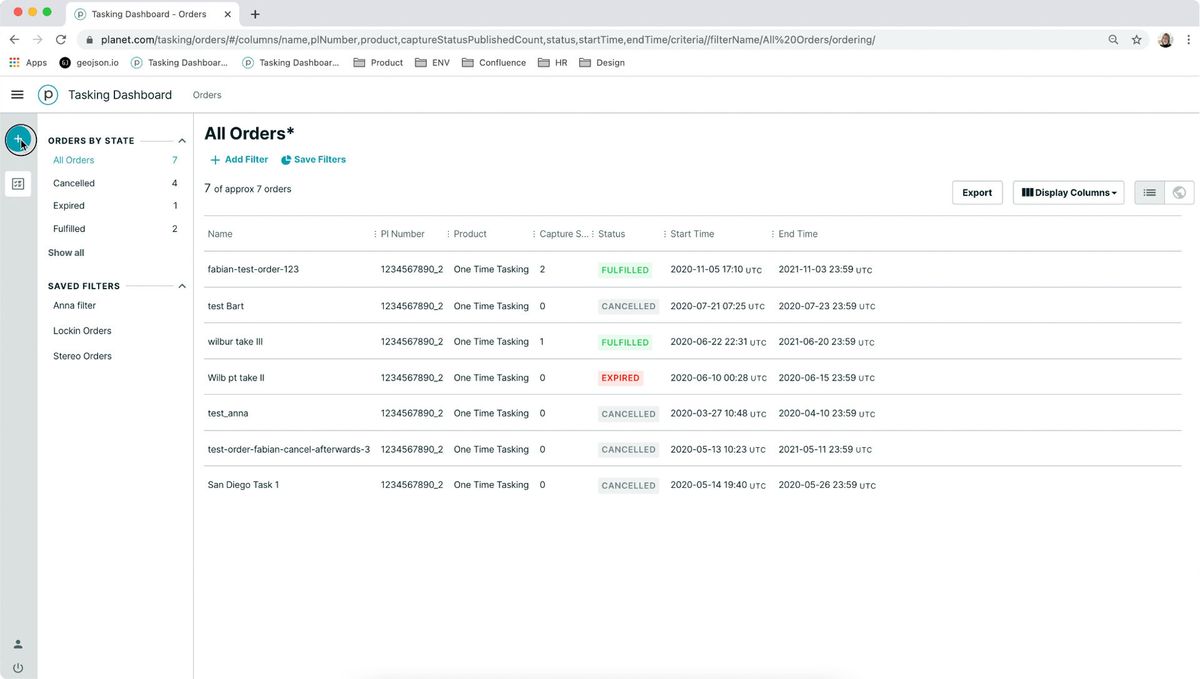Click the Planet logo icon
Screen dimensions: 1200x679
48,95
